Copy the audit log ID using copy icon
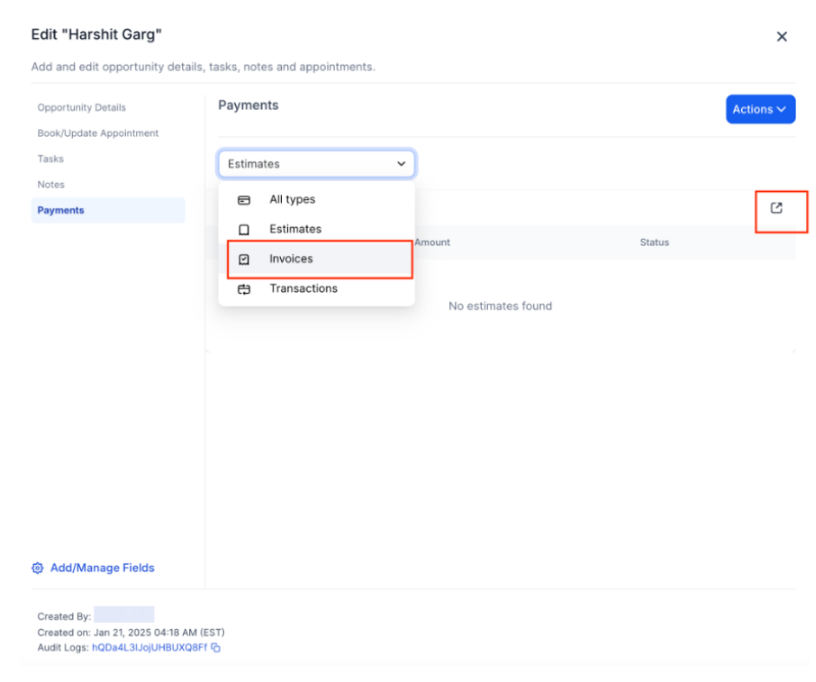This screenshot has height=682, width=816. (x=216, y=648)
